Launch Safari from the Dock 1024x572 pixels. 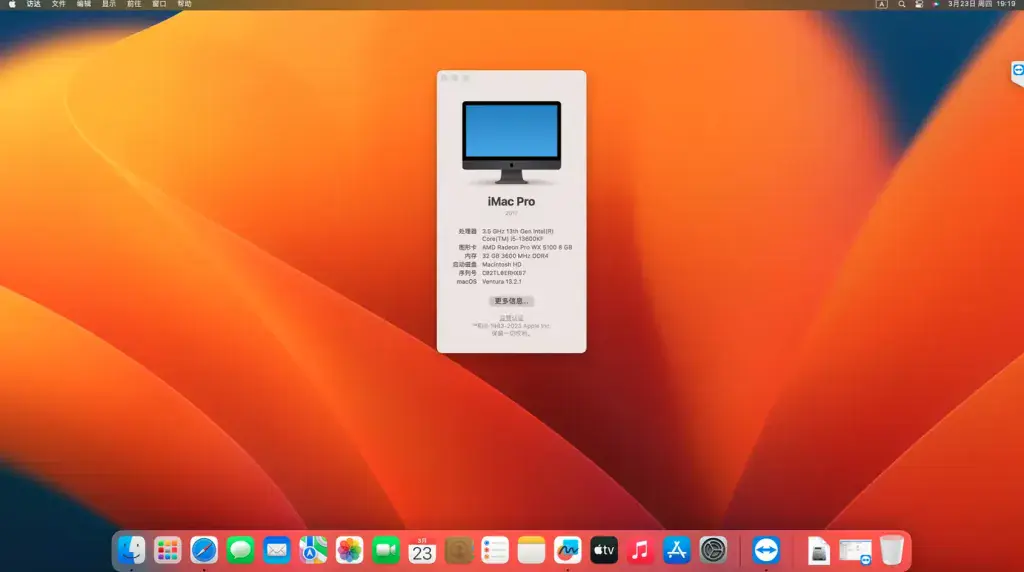click(x=204, y=550)
